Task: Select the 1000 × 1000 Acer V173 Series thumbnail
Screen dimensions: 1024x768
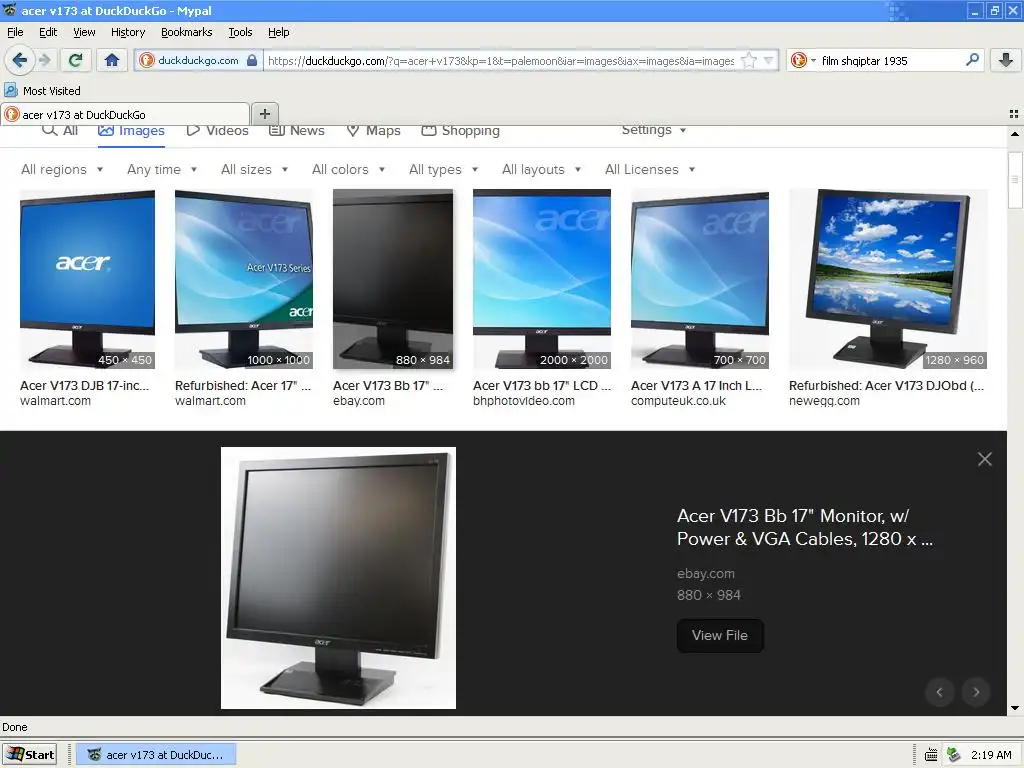Action: click(x=244, y=280)
